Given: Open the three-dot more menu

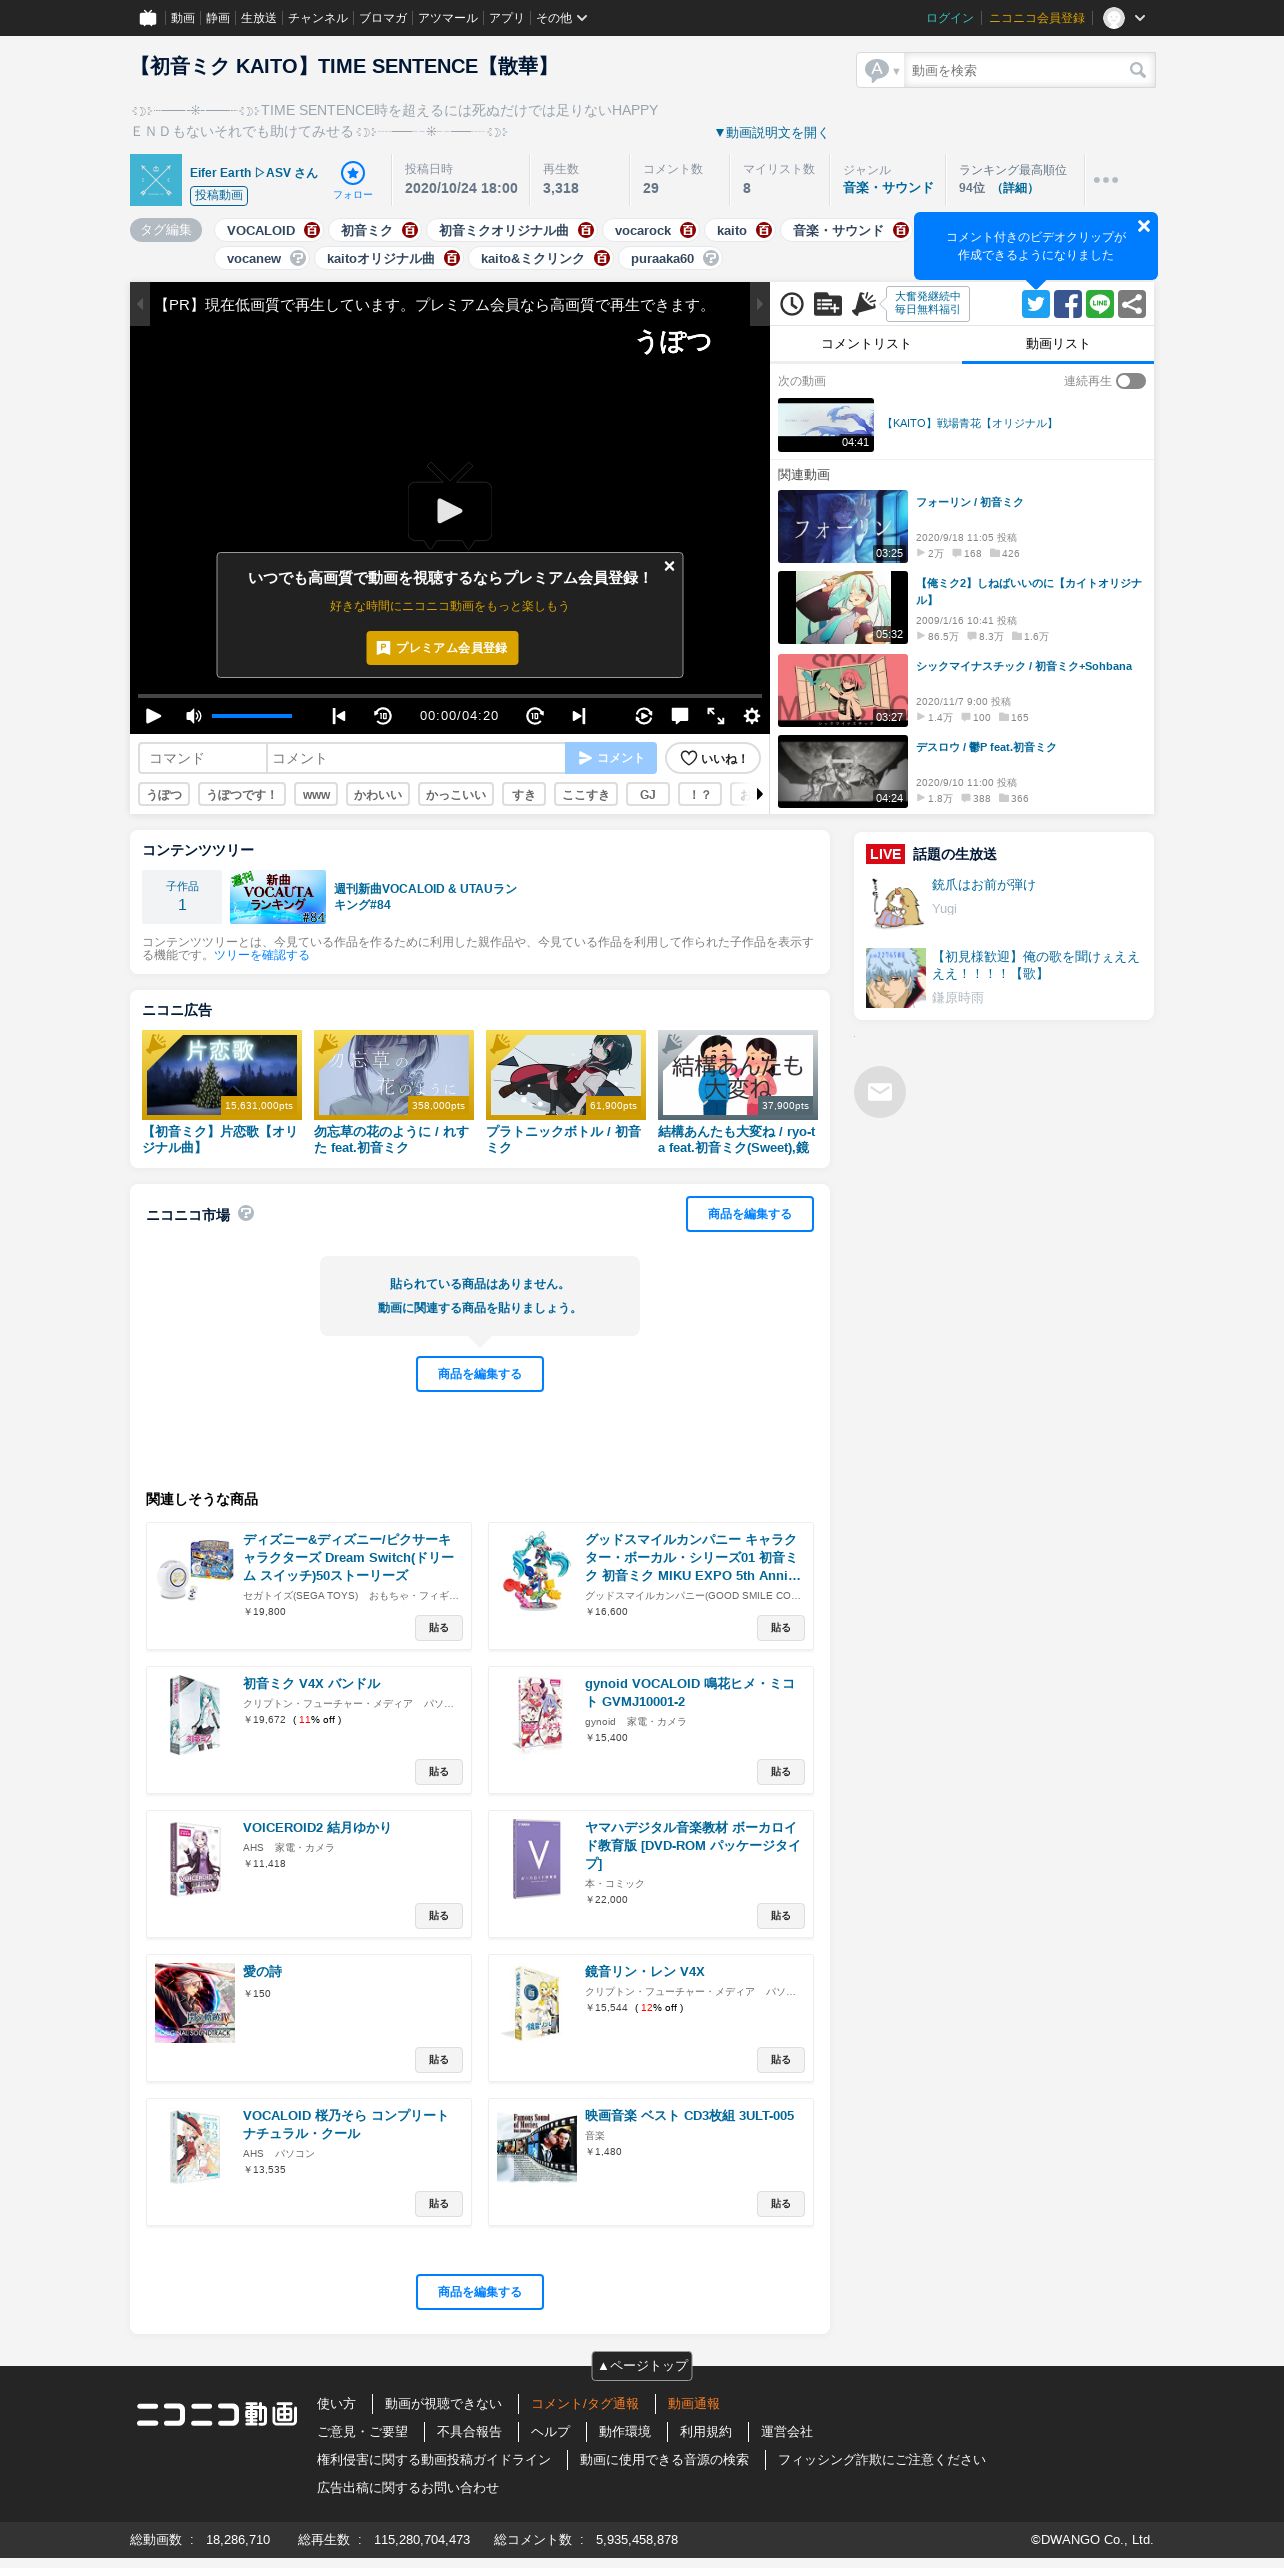Looking at the screenshot, I should pyautogui.click(x=1106, y=180).
